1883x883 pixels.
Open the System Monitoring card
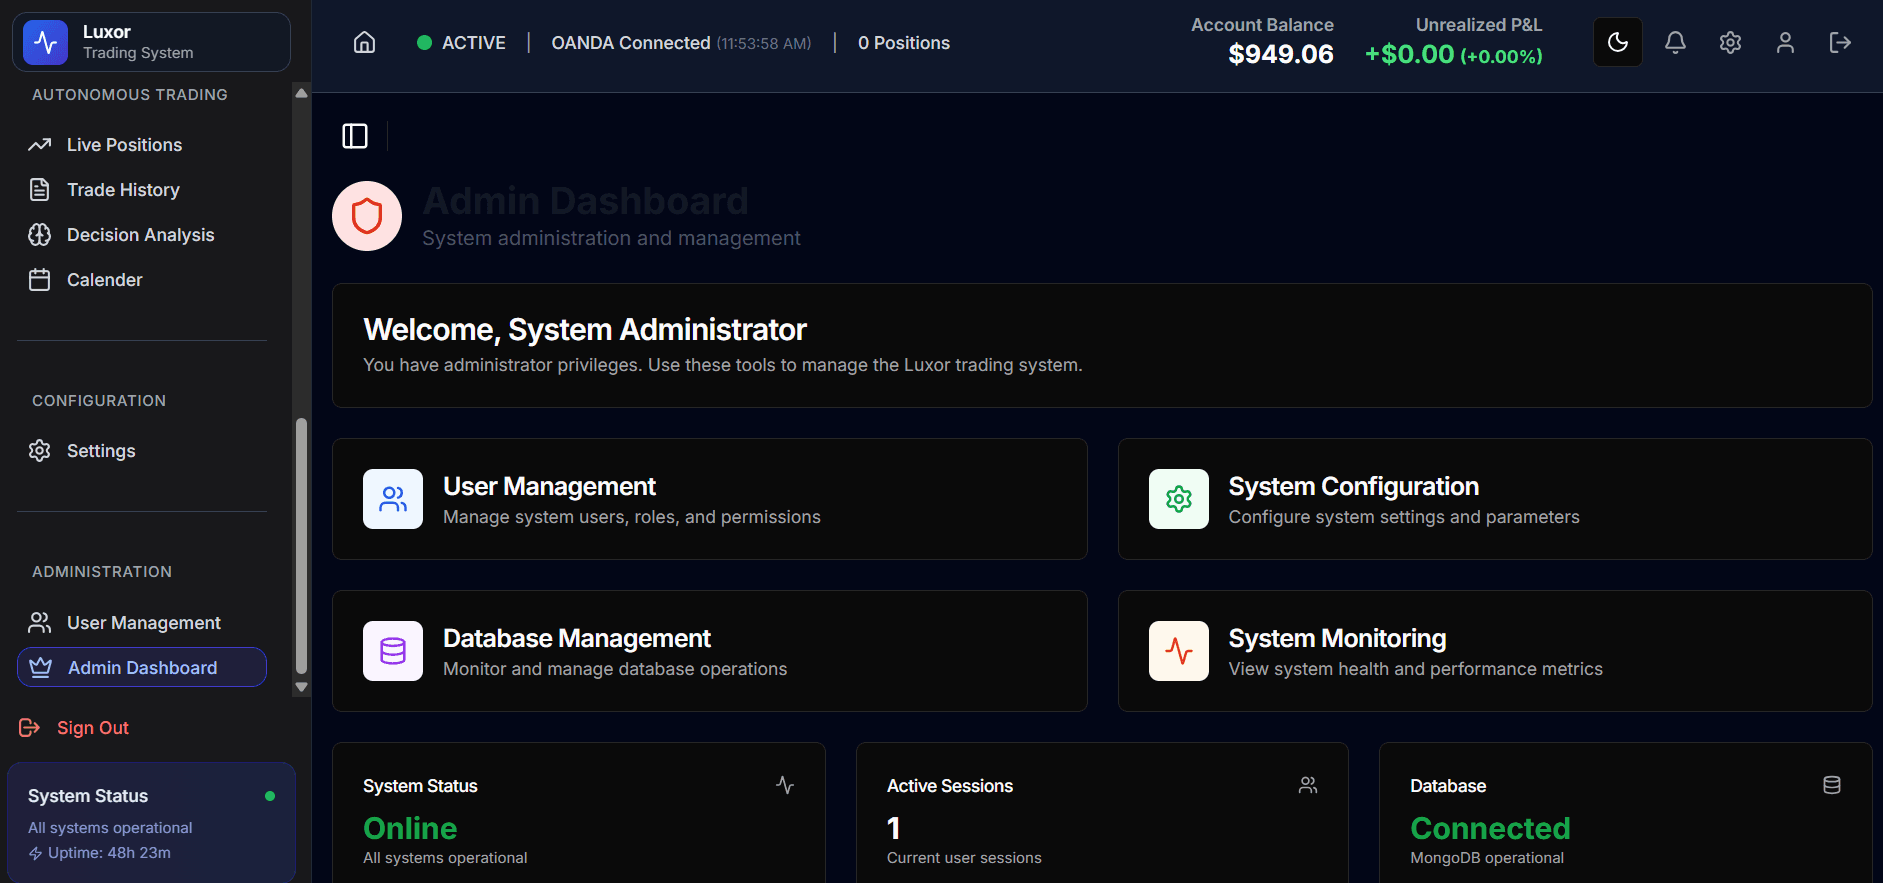1495,651
